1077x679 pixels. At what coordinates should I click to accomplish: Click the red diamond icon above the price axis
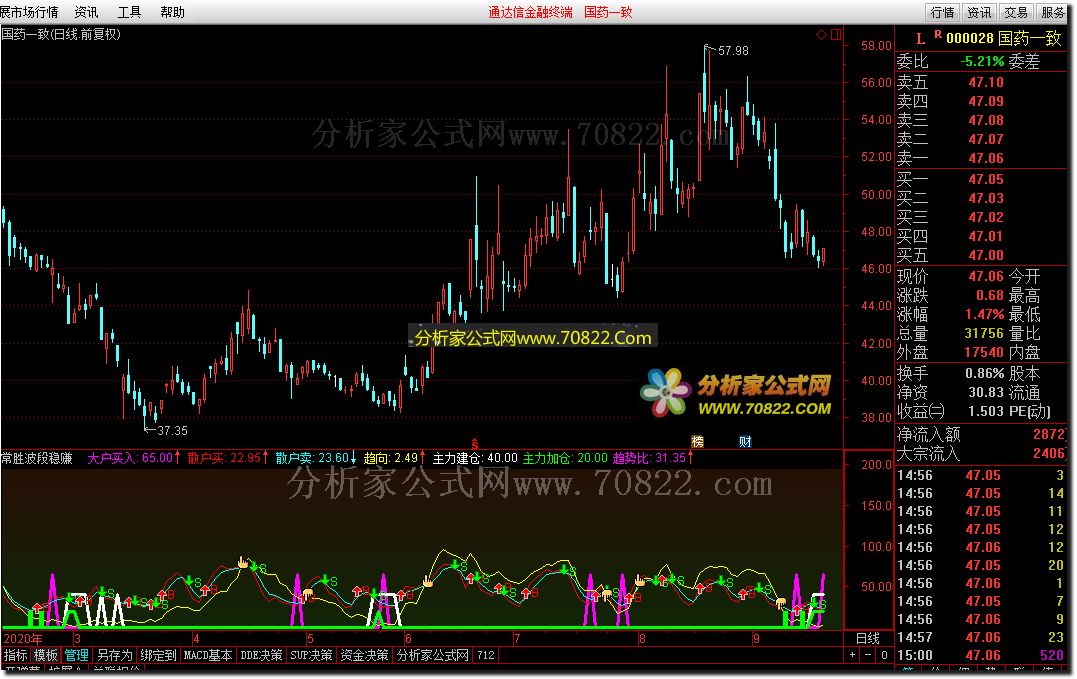click(x=821, y=34)
